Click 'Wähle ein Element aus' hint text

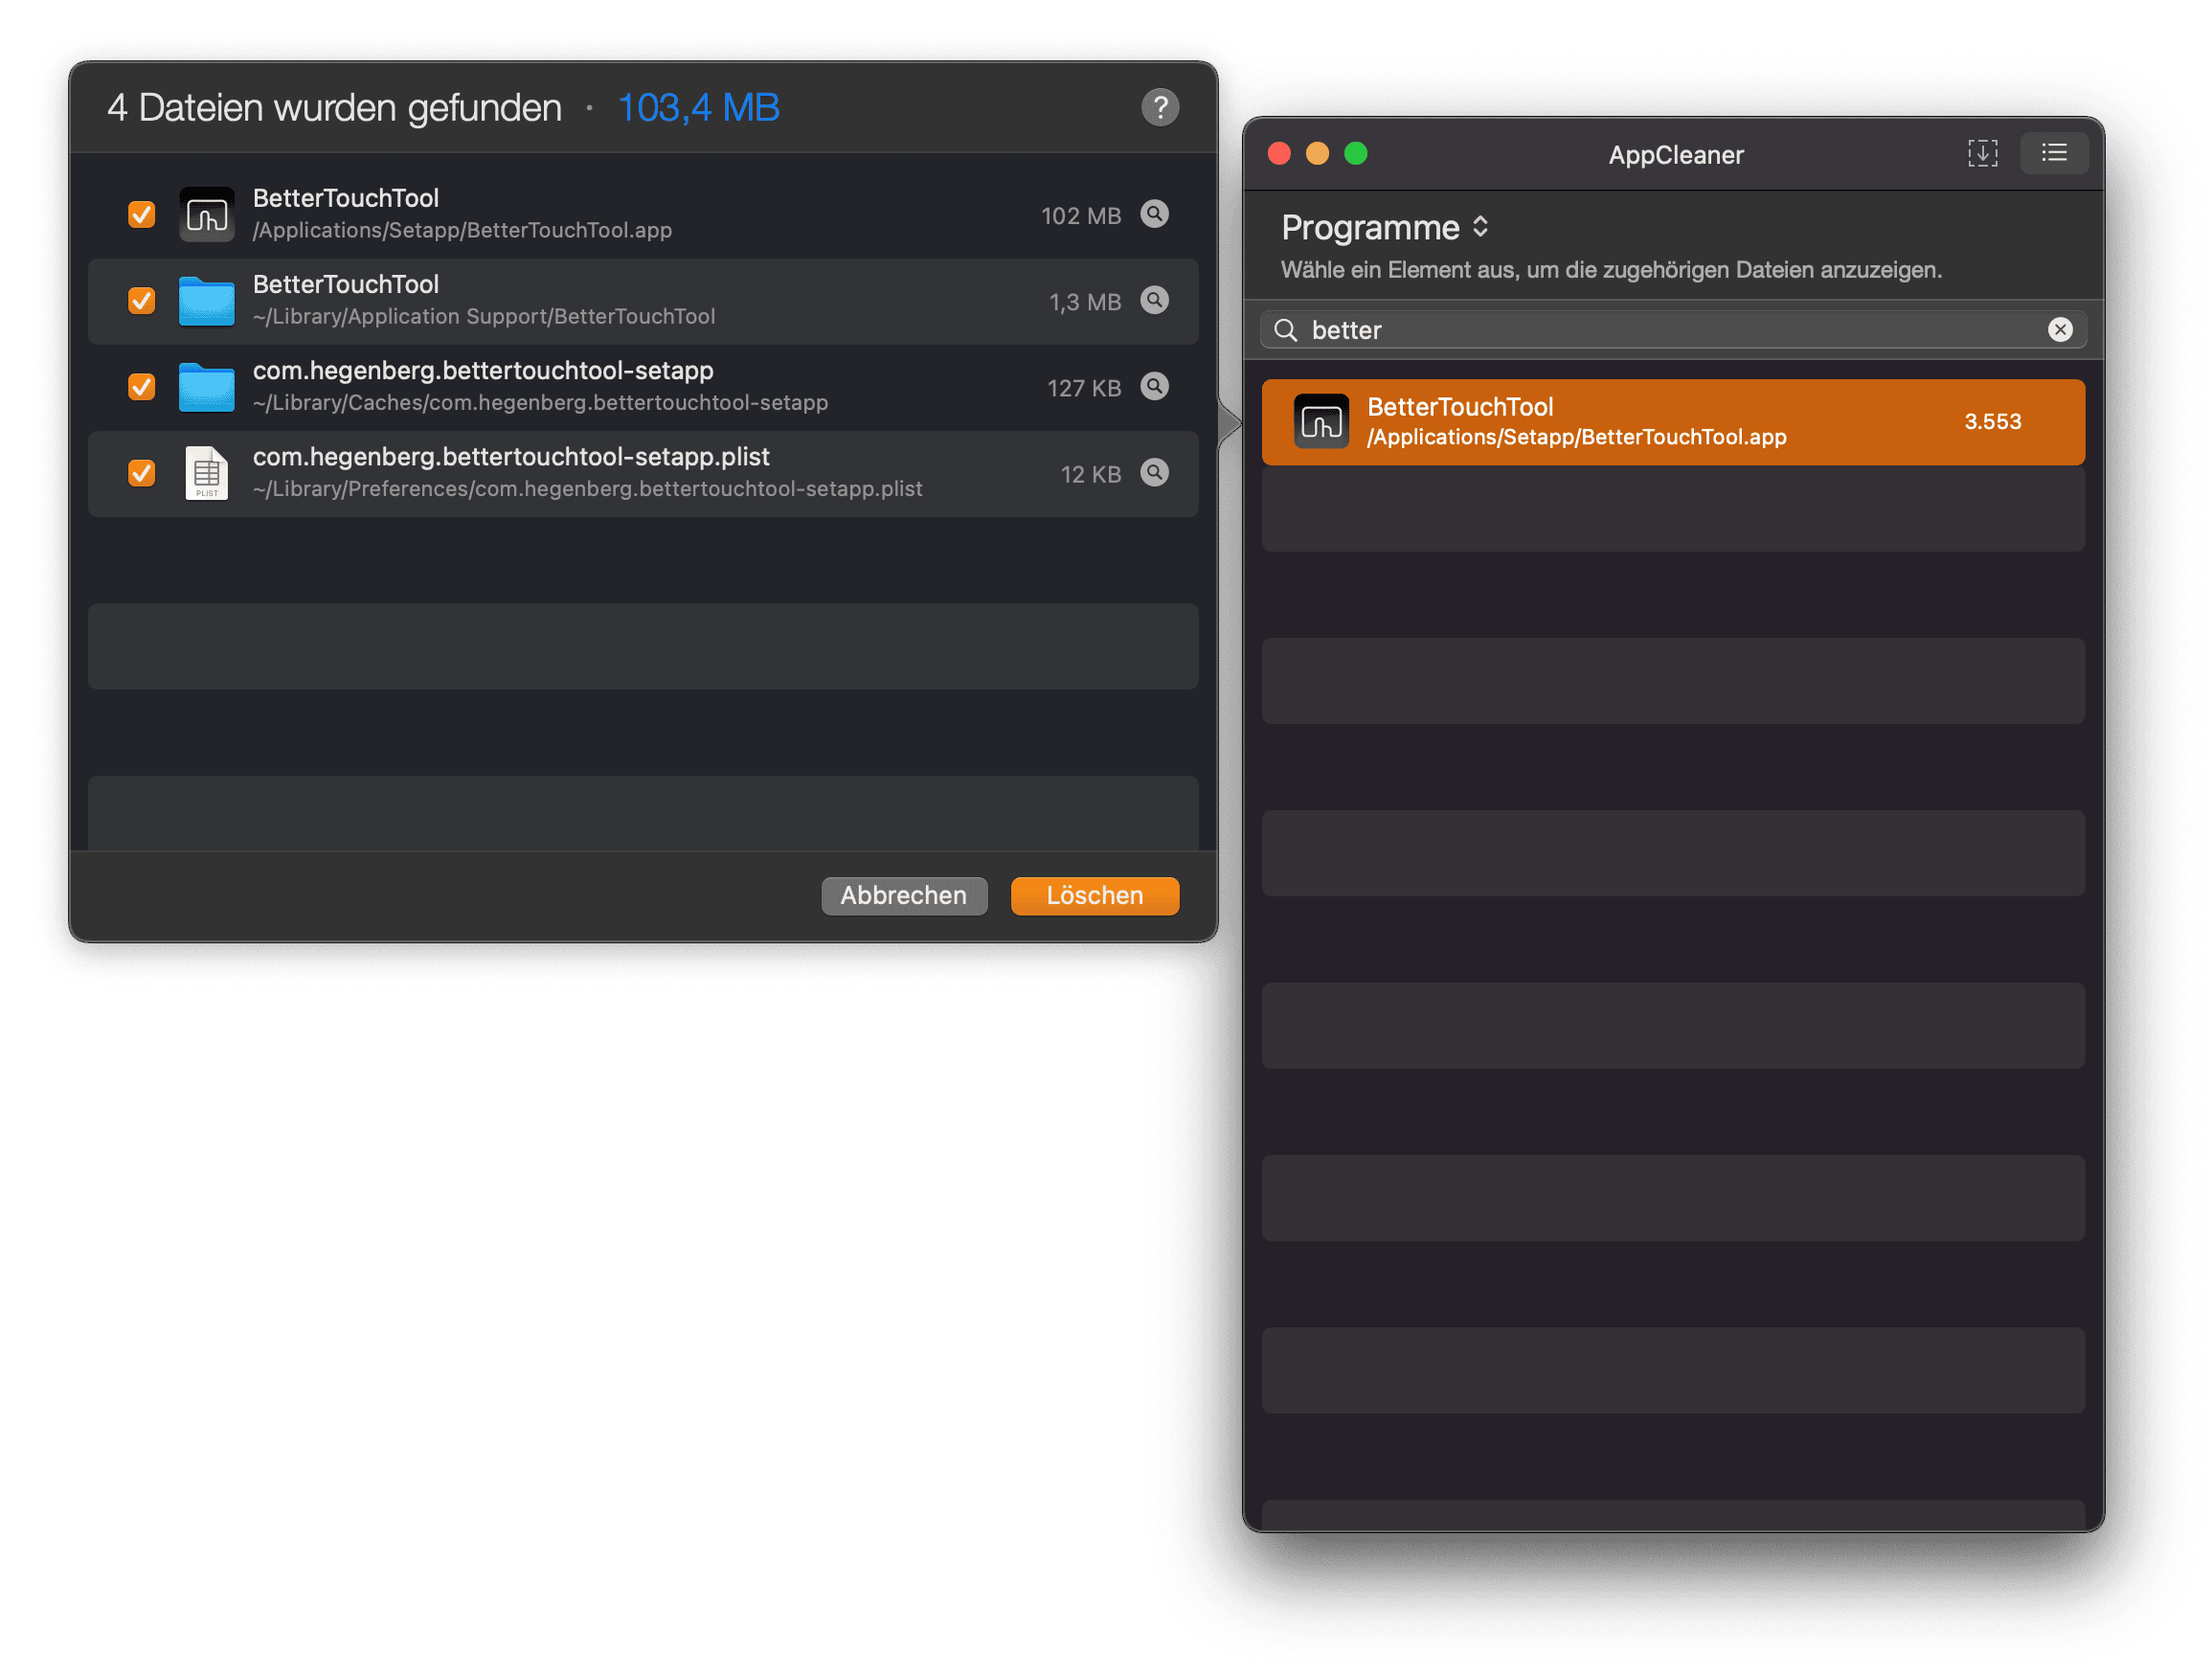(x=1611, y=270)
